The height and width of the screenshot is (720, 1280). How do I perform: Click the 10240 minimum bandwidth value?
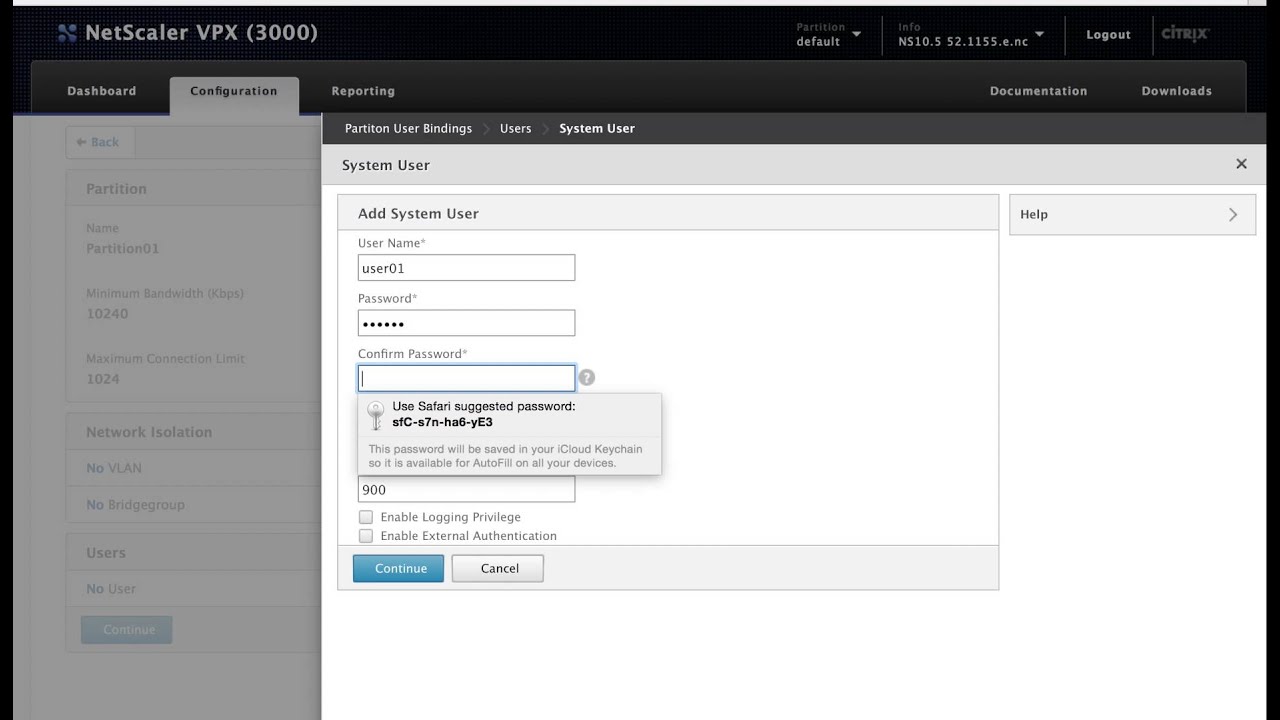point(107,313)
